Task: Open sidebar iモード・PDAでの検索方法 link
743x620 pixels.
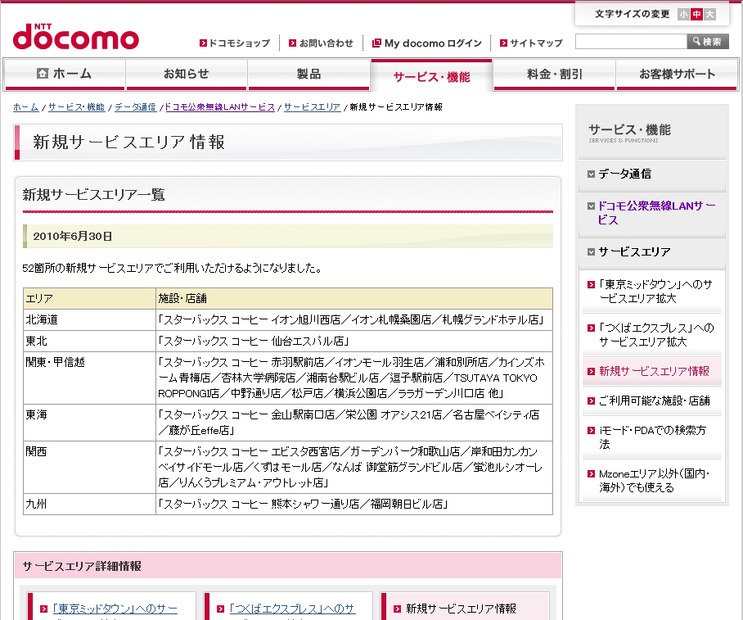Action: point(652,437)
